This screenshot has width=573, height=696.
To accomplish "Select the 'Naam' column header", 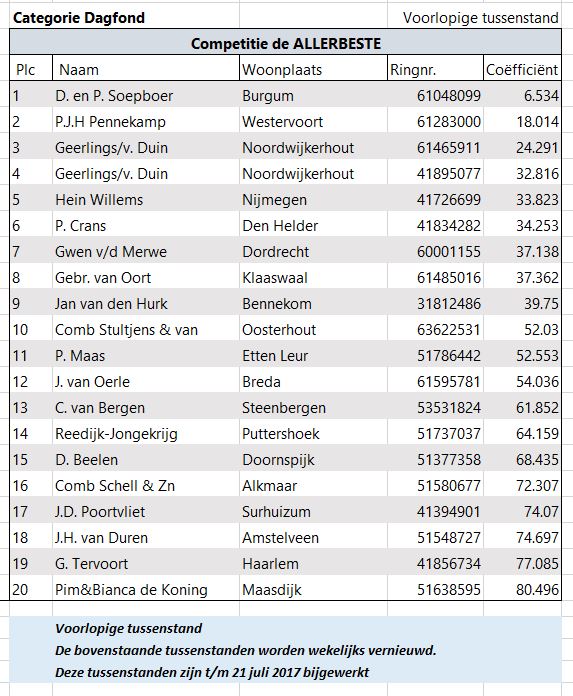I will click(x=146, y=69).
